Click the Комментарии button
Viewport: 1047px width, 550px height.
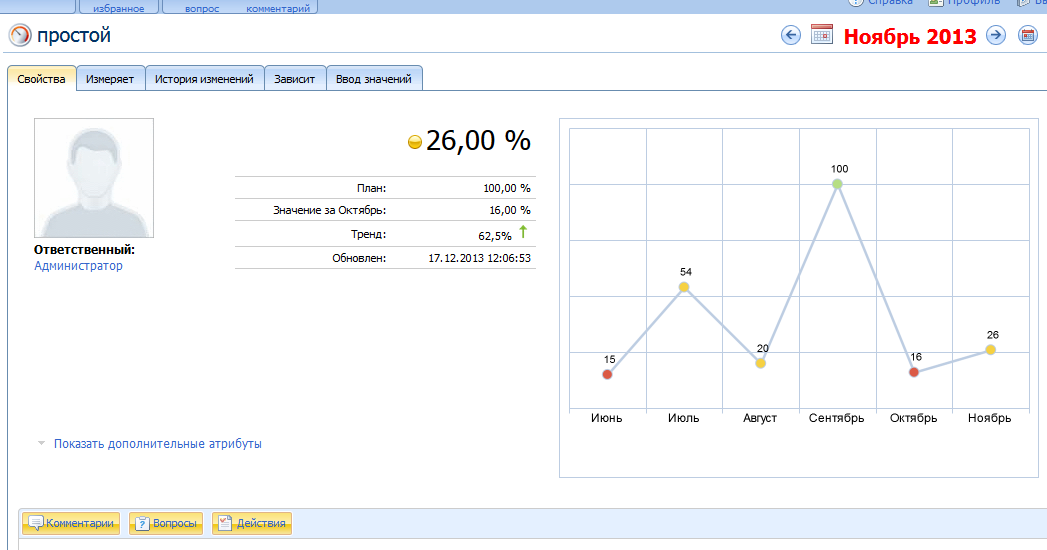pos(72,523)
